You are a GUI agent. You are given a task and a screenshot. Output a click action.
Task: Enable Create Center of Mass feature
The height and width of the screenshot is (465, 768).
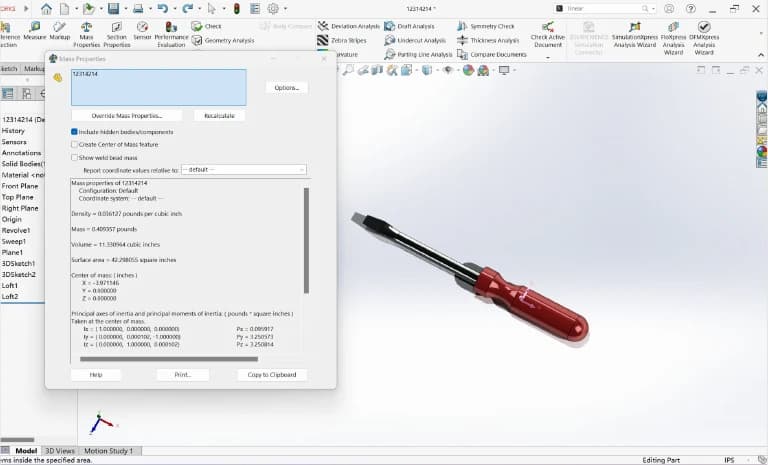(74, 145)
